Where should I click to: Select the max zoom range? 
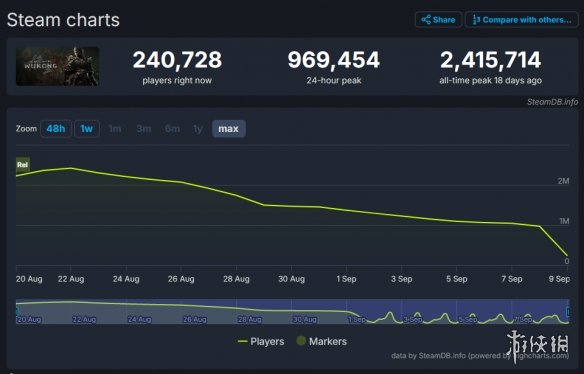(x=229, y=129)
